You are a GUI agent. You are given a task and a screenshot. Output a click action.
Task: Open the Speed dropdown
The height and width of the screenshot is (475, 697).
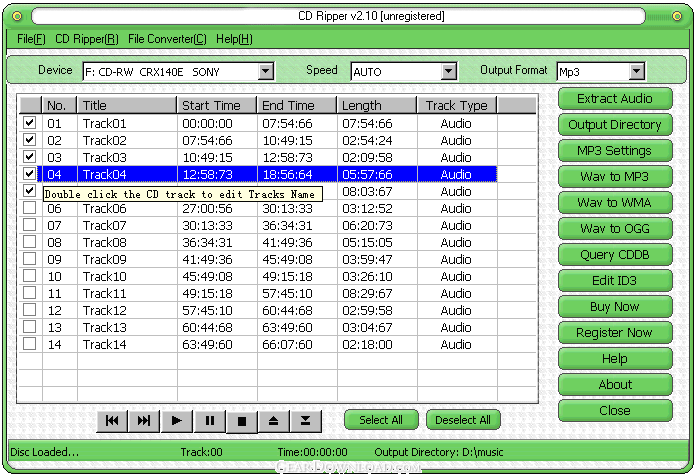click(x=449, y=71)
